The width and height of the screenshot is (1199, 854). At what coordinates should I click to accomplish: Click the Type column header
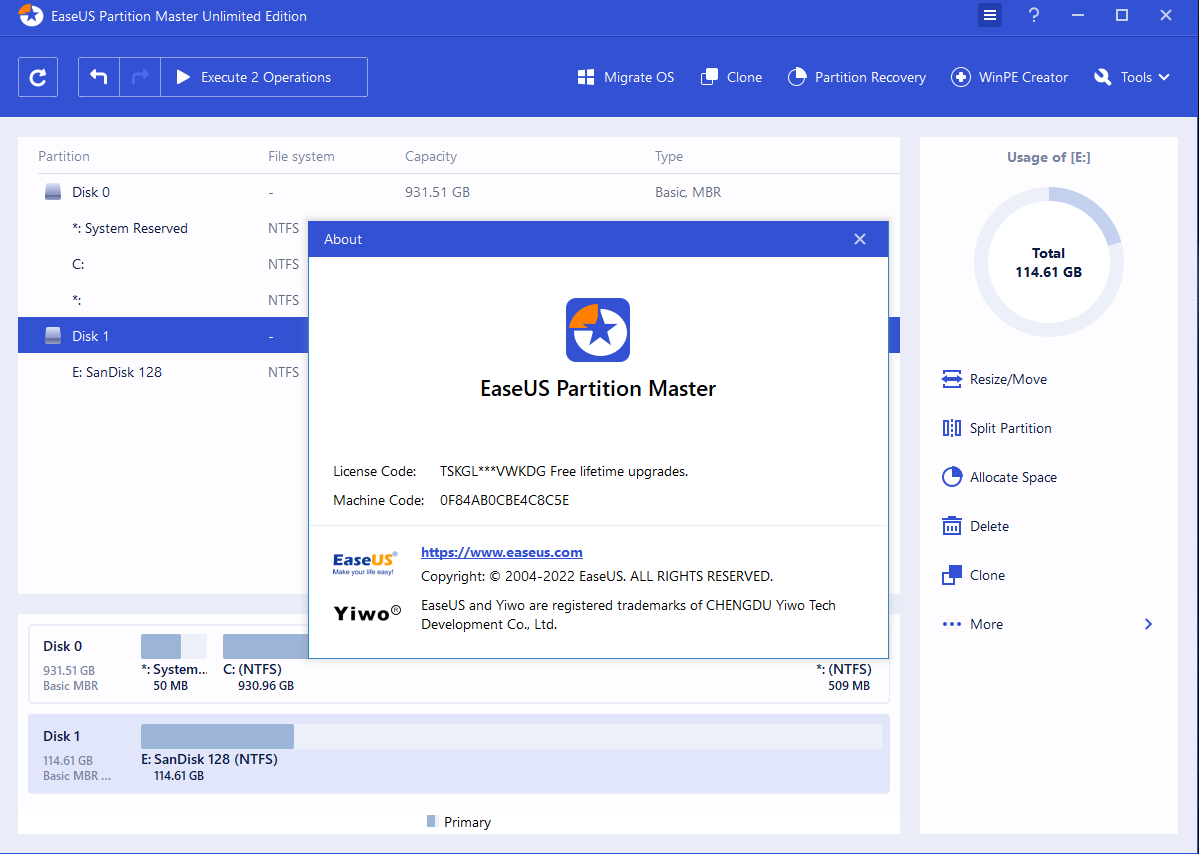tap(669, 156)
